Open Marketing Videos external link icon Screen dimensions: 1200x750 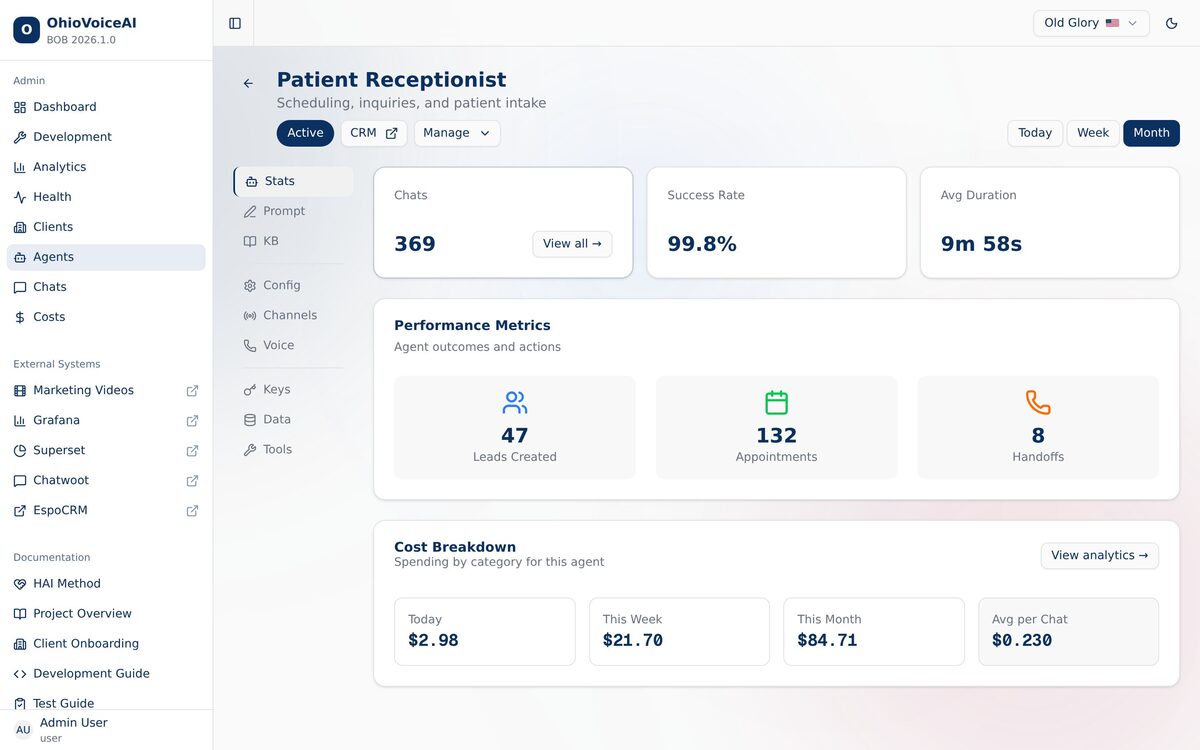click(192, 391)
